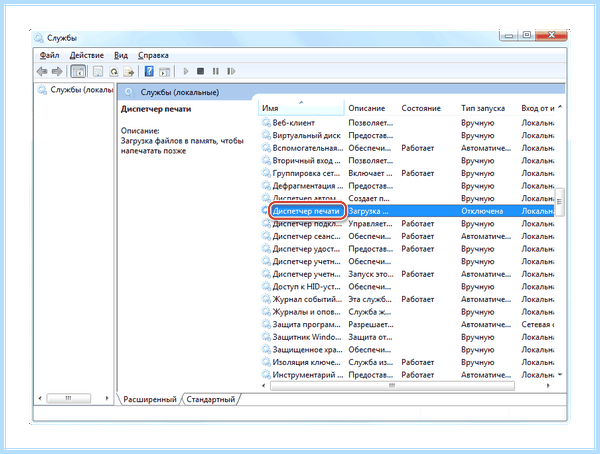Restart the service with the restart icon
600x454 pixels.
[x=231, y=71]
